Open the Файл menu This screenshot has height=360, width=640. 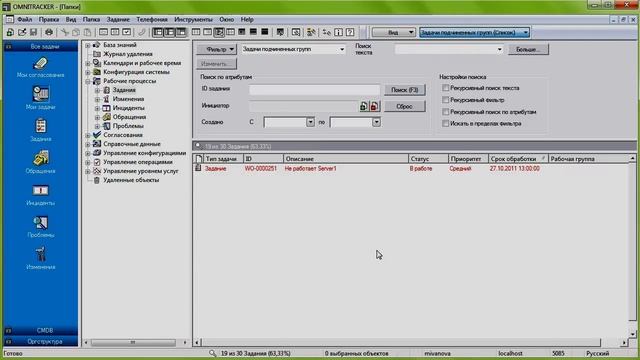tap(24, 19)
